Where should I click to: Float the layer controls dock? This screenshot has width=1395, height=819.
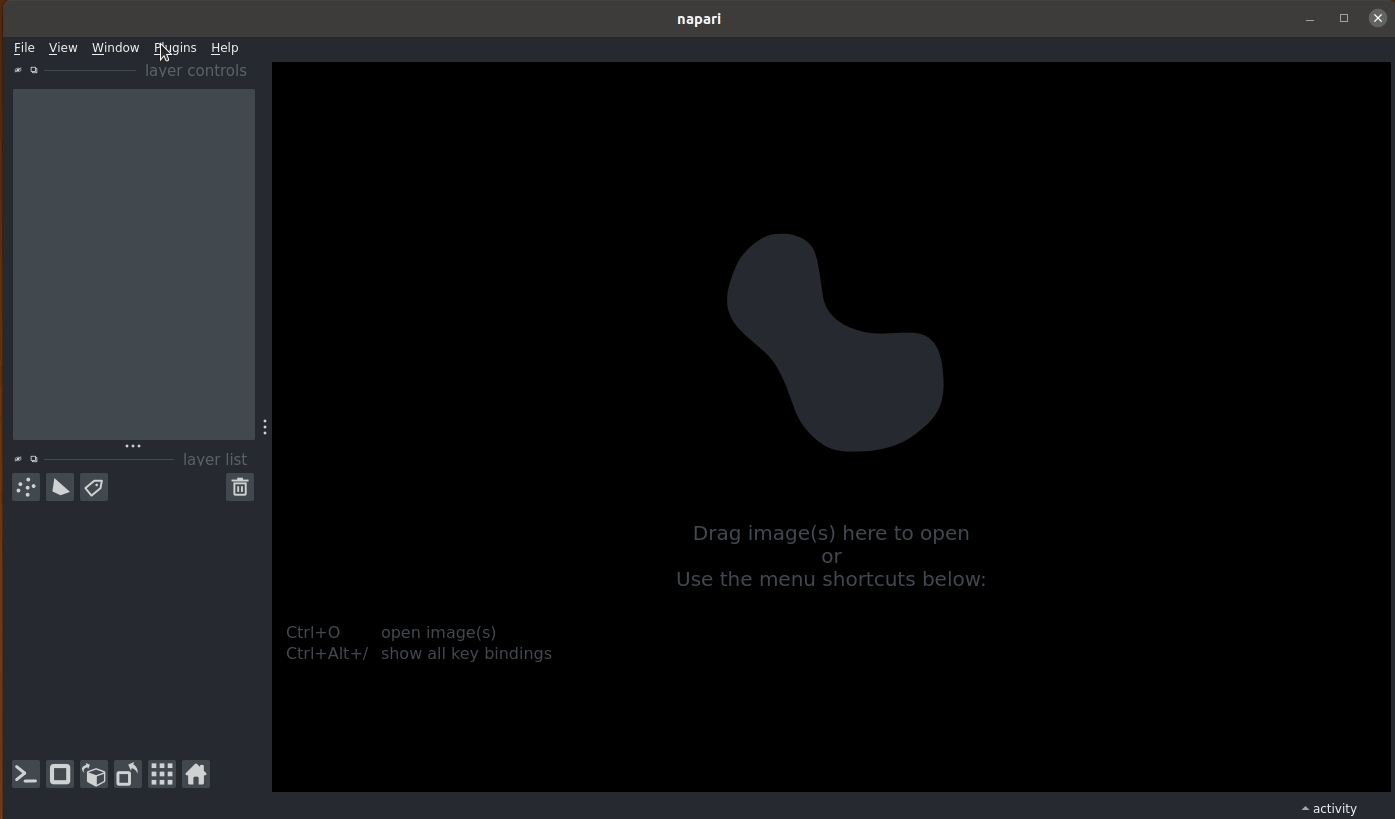click(34, 70)
